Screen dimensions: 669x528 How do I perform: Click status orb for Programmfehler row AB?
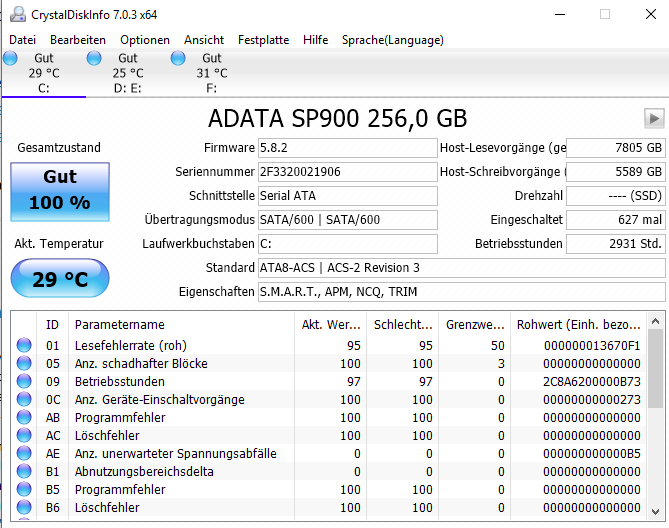[x=24, y=417]
